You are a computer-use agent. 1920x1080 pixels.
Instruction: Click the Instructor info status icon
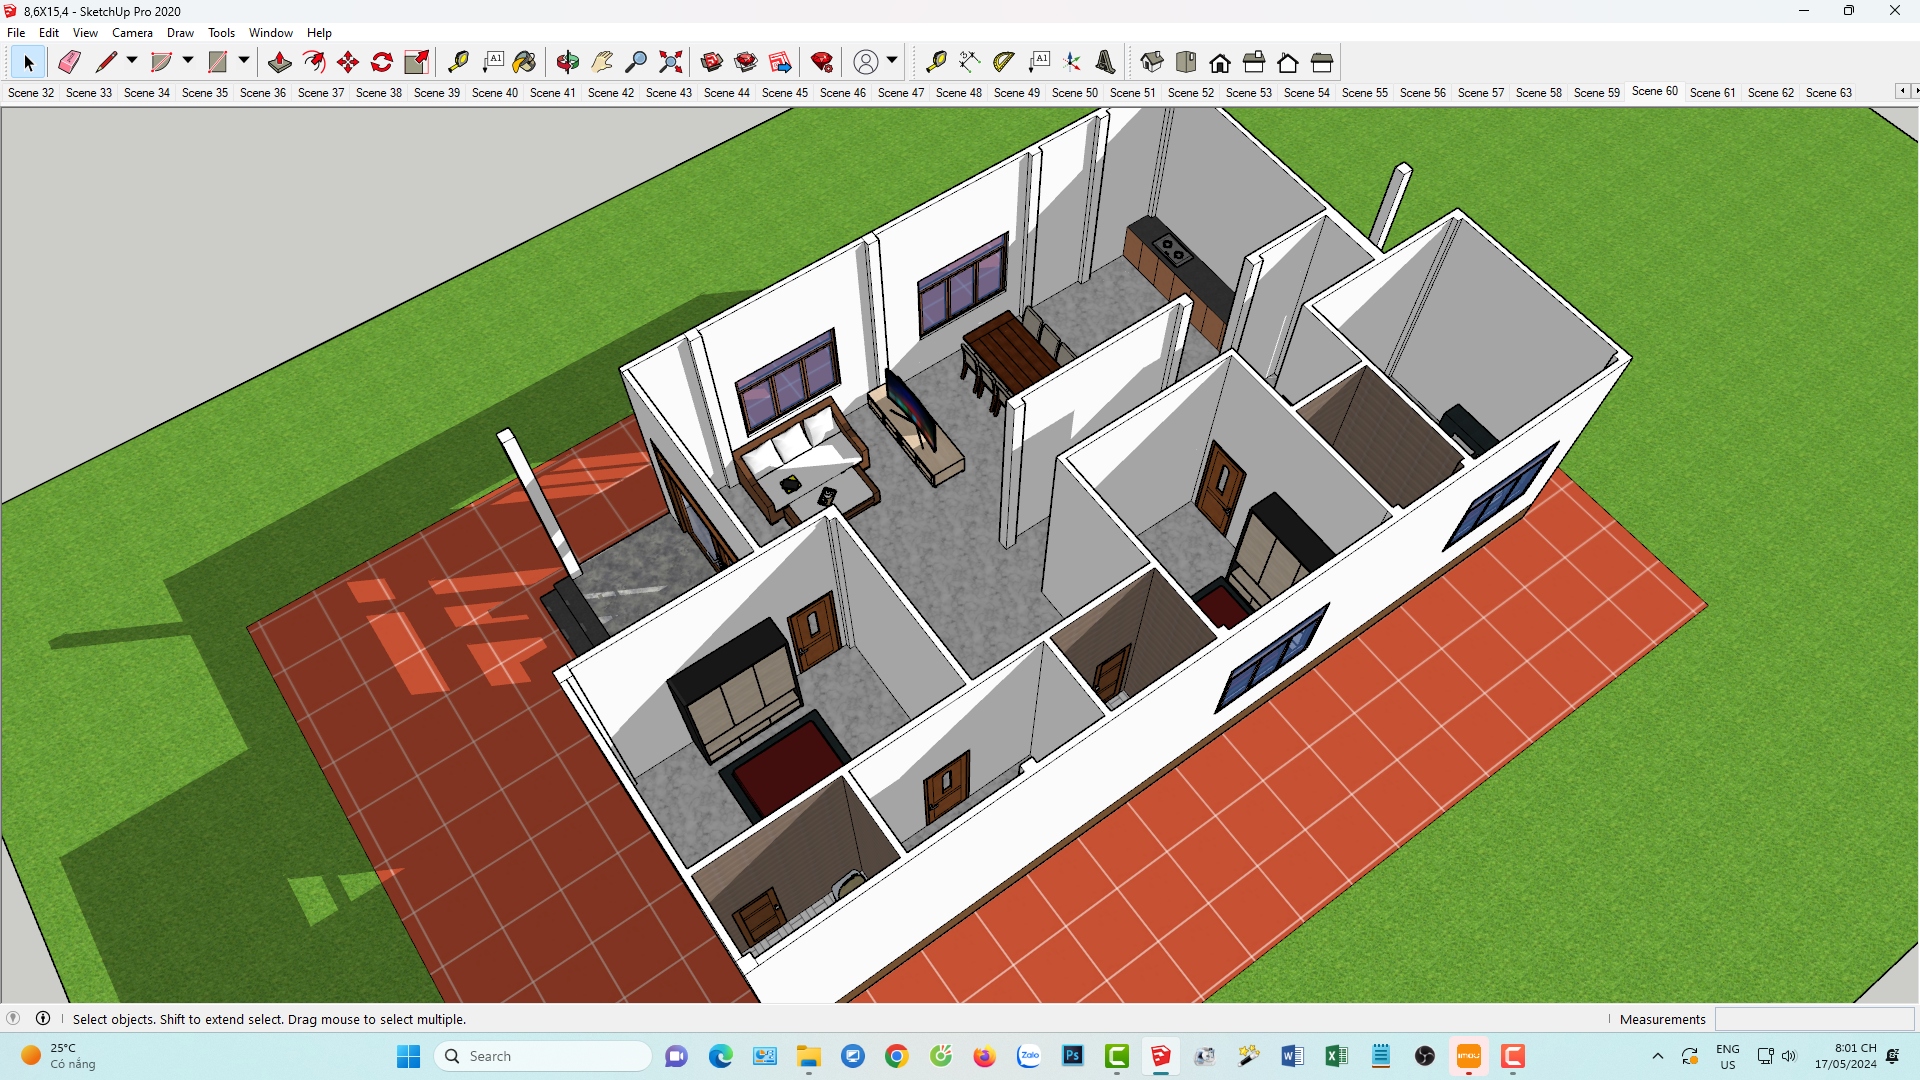point(43,1018)
